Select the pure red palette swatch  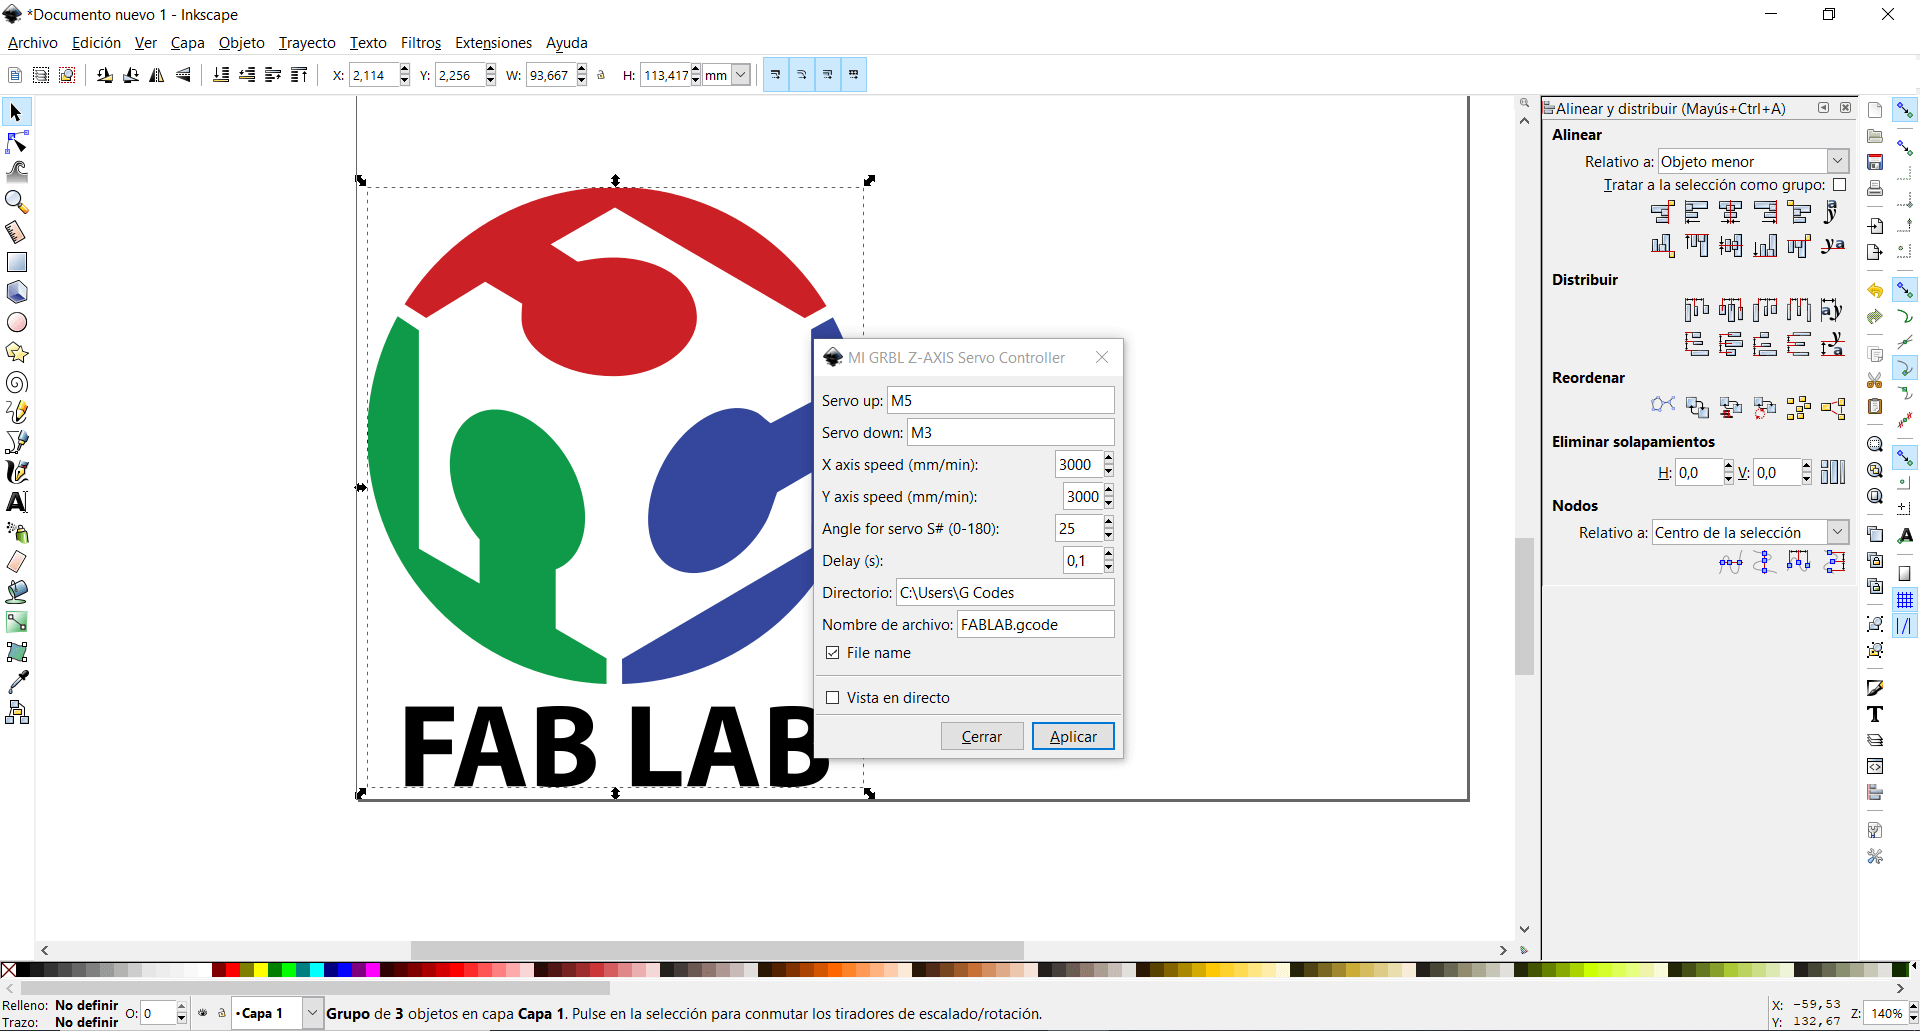click(232, 970)
